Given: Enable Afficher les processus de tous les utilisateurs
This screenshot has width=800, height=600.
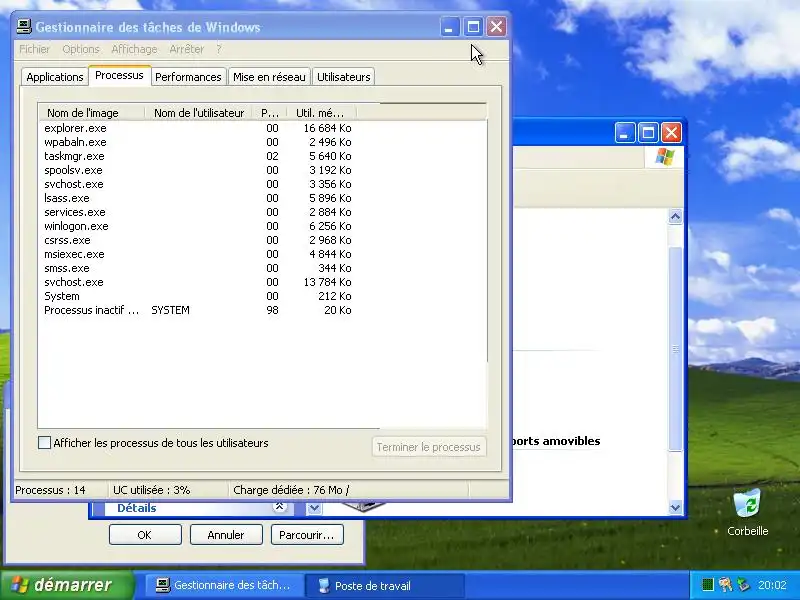Looking at the screenshot, I should tap(44, 443).
